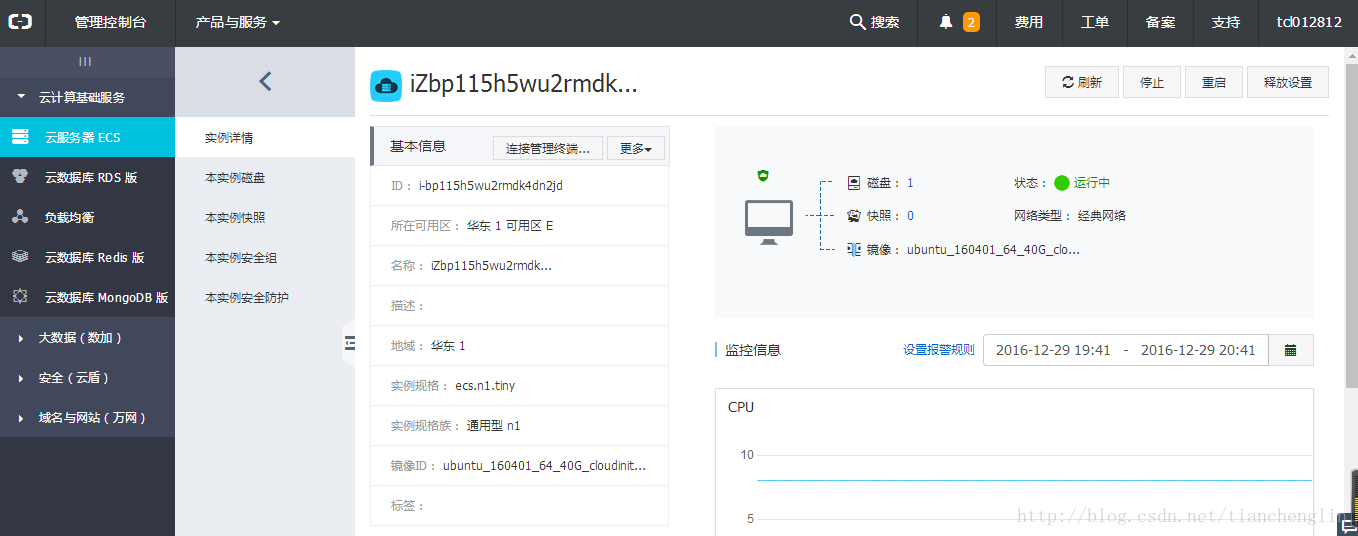Screen dimensions: 1358x536
Task: Click the disk icon beside 磁盘
Action: coord(854,183)
